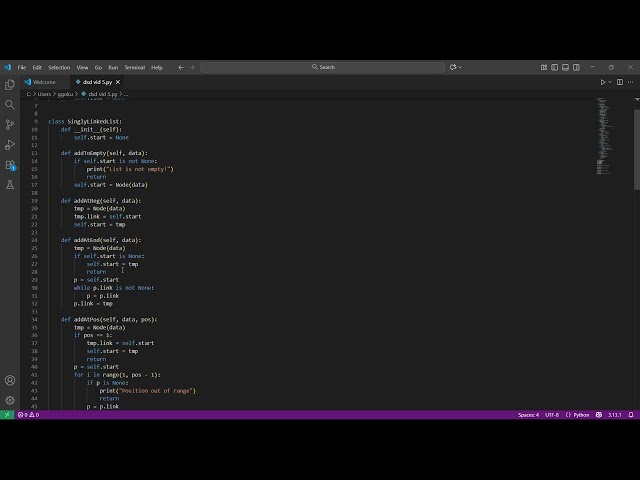Open the remote window indicator
This screenshot has height=480, width=640.
tap(7, 415)
